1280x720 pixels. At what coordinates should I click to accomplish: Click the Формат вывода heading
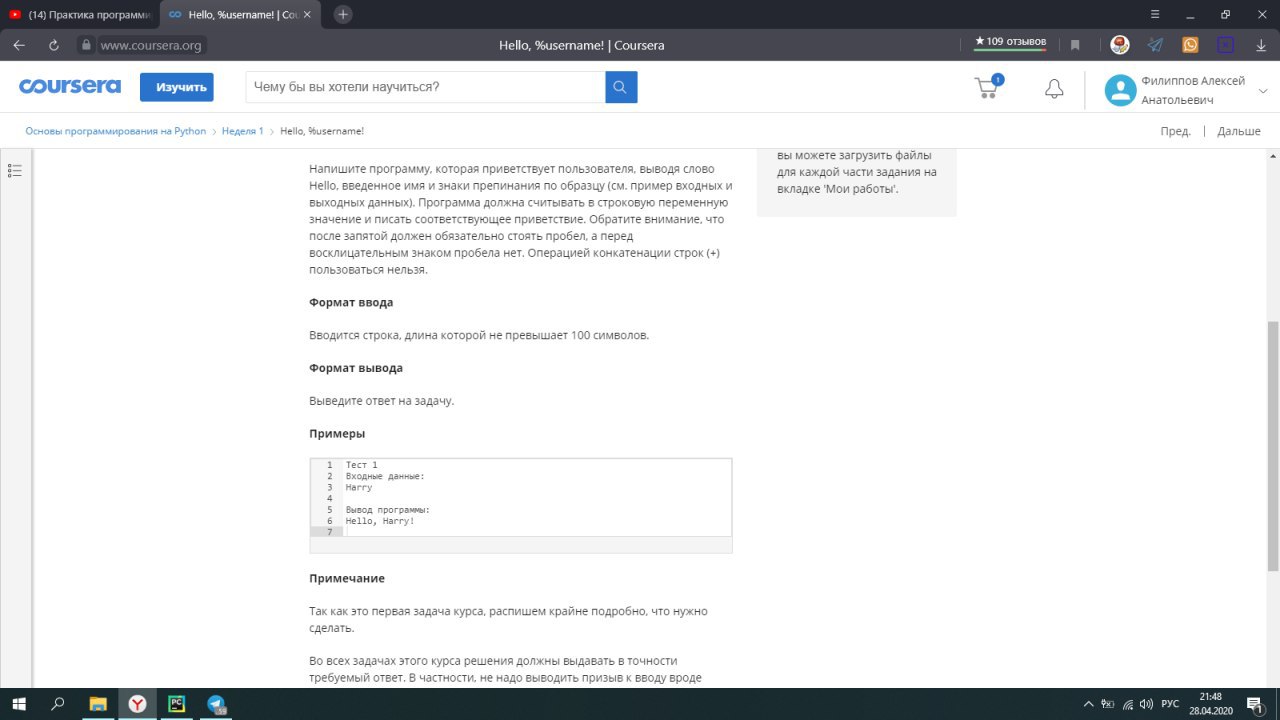point(356,368)
